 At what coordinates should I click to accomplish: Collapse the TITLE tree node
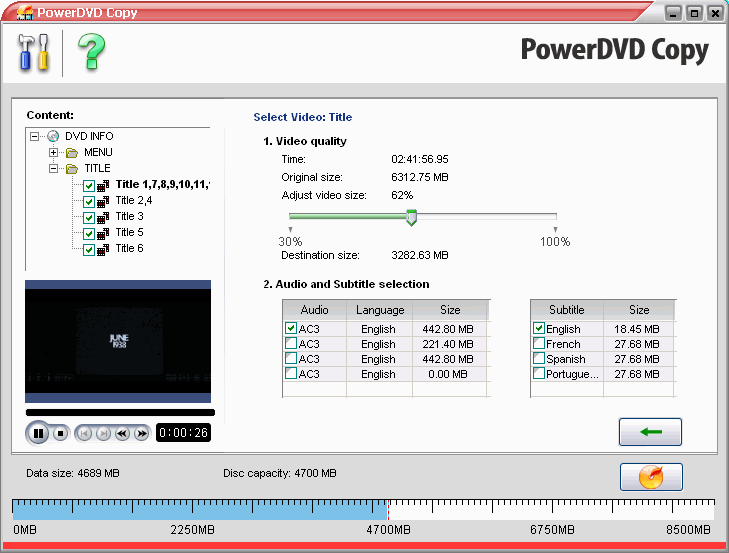[x=53, y=168]
